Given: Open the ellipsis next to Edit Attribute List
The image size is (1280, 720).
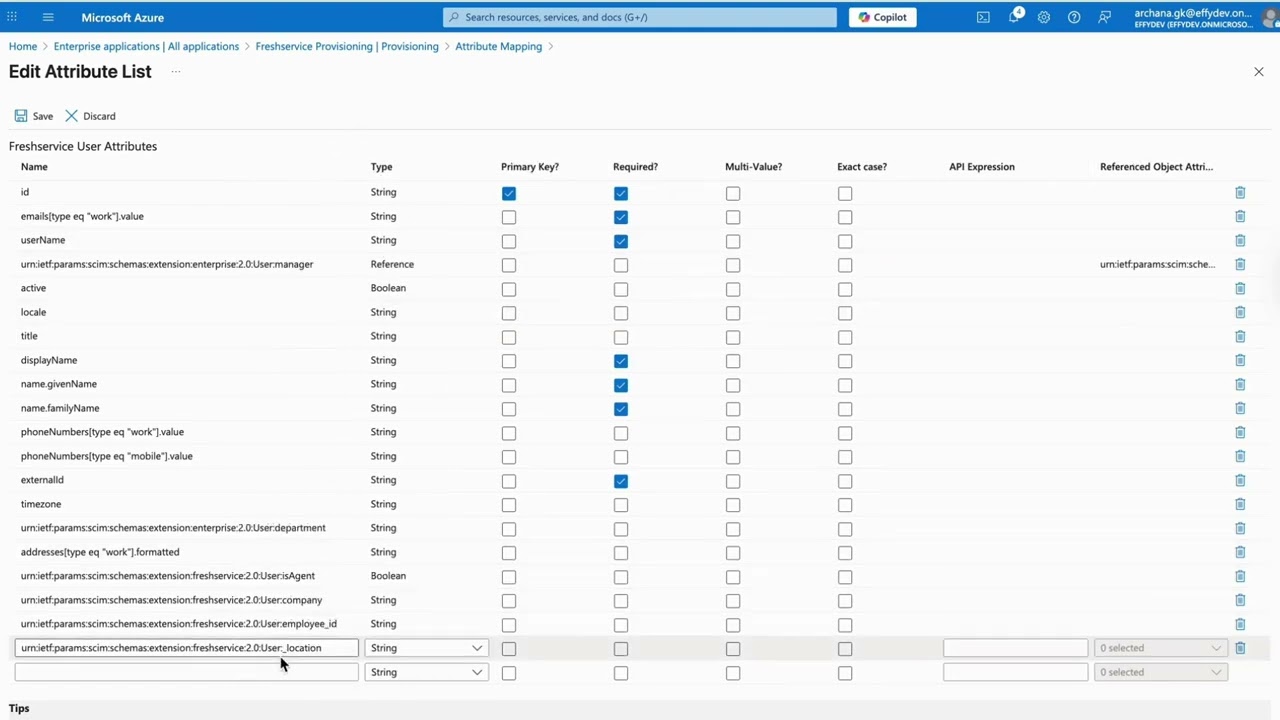Looking at the screenshot, I should (175, 71).
